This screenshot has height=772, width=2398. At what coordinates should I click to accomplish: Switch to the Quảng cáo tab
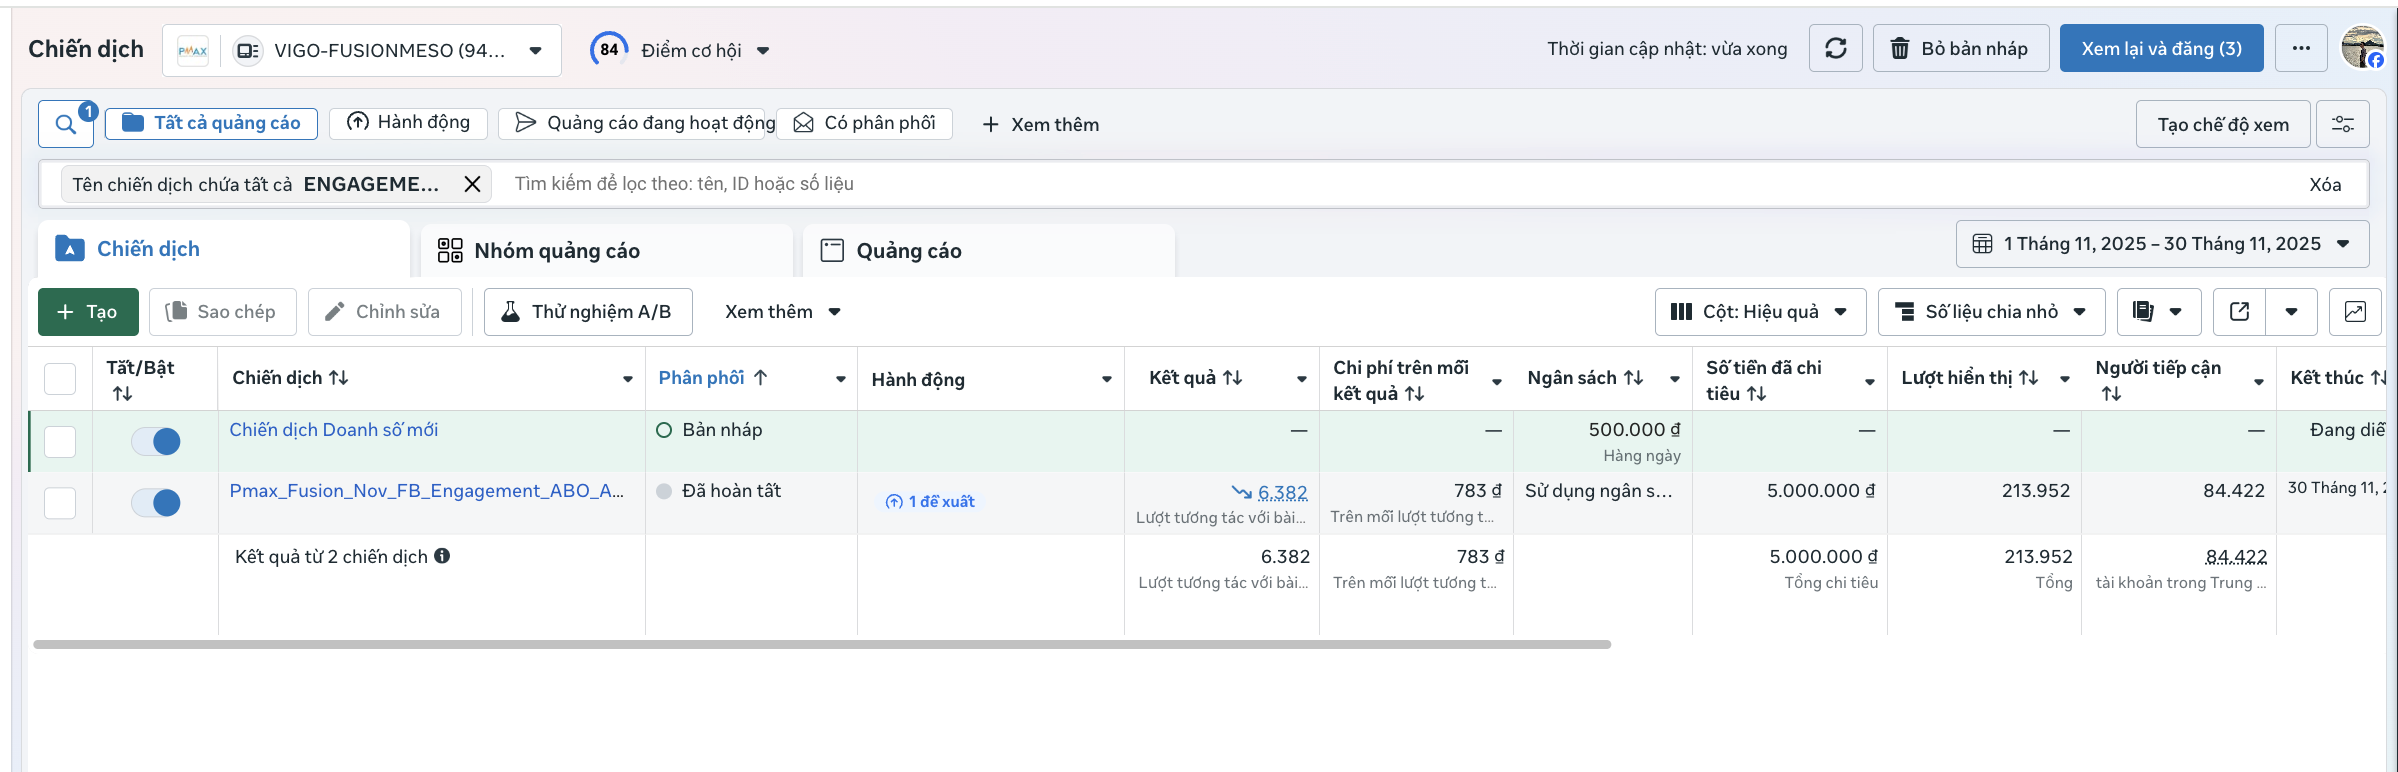908,251
